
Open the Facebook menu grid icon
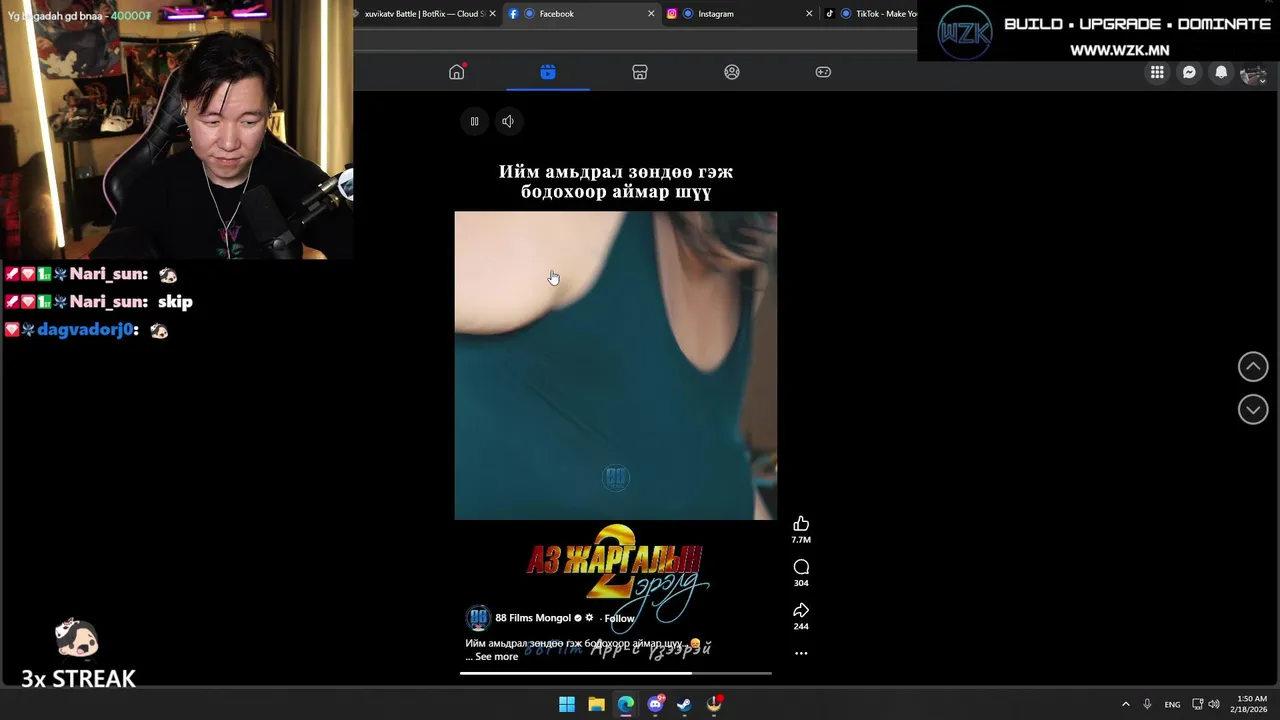(x=1157, y=72)
